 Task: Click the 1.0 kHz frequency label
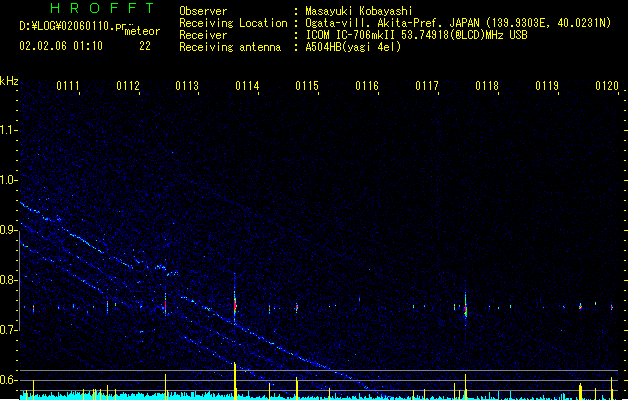8,180
